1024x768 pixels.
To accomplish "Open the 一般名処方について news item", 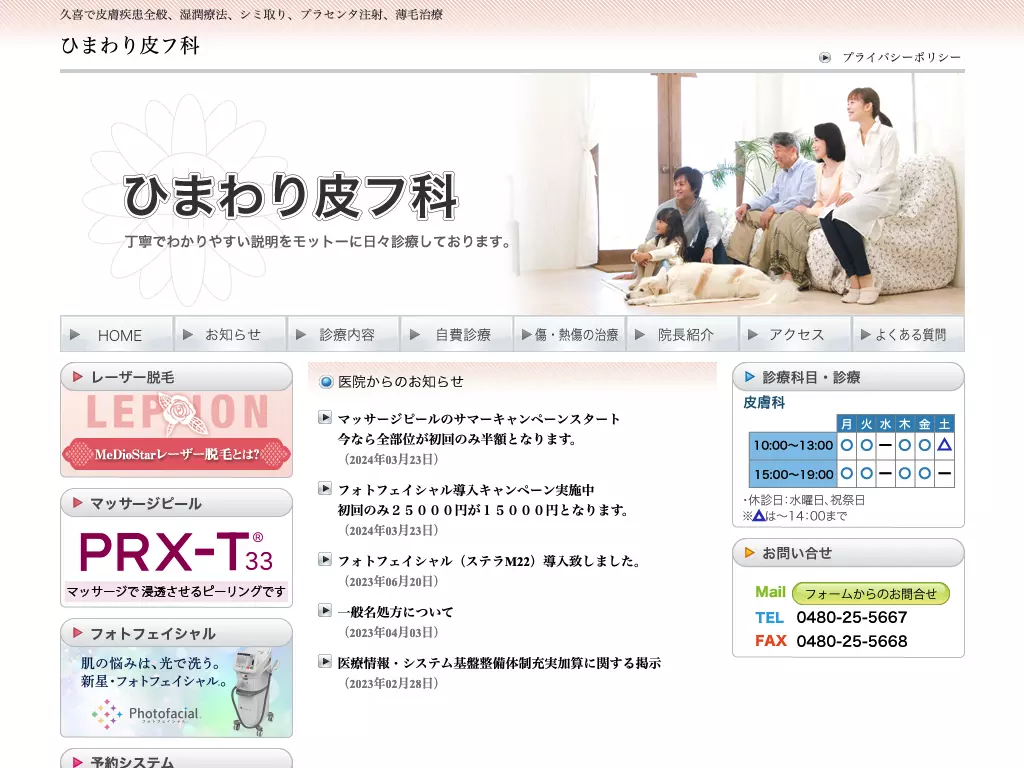I will click(x=395, y=612).
